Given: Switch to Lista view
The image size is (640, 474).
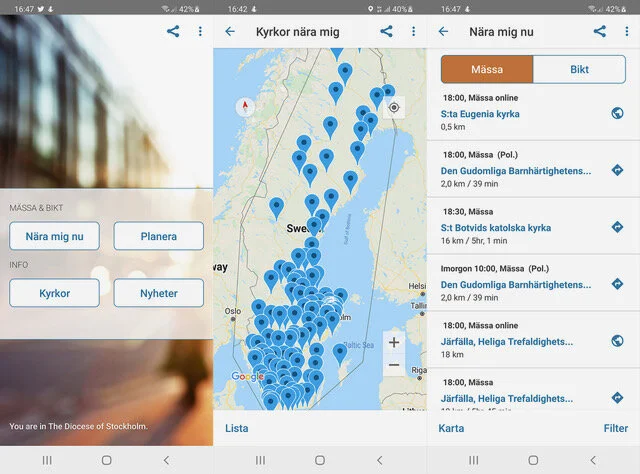Looking at the screenshot, I should coord(237,428).
